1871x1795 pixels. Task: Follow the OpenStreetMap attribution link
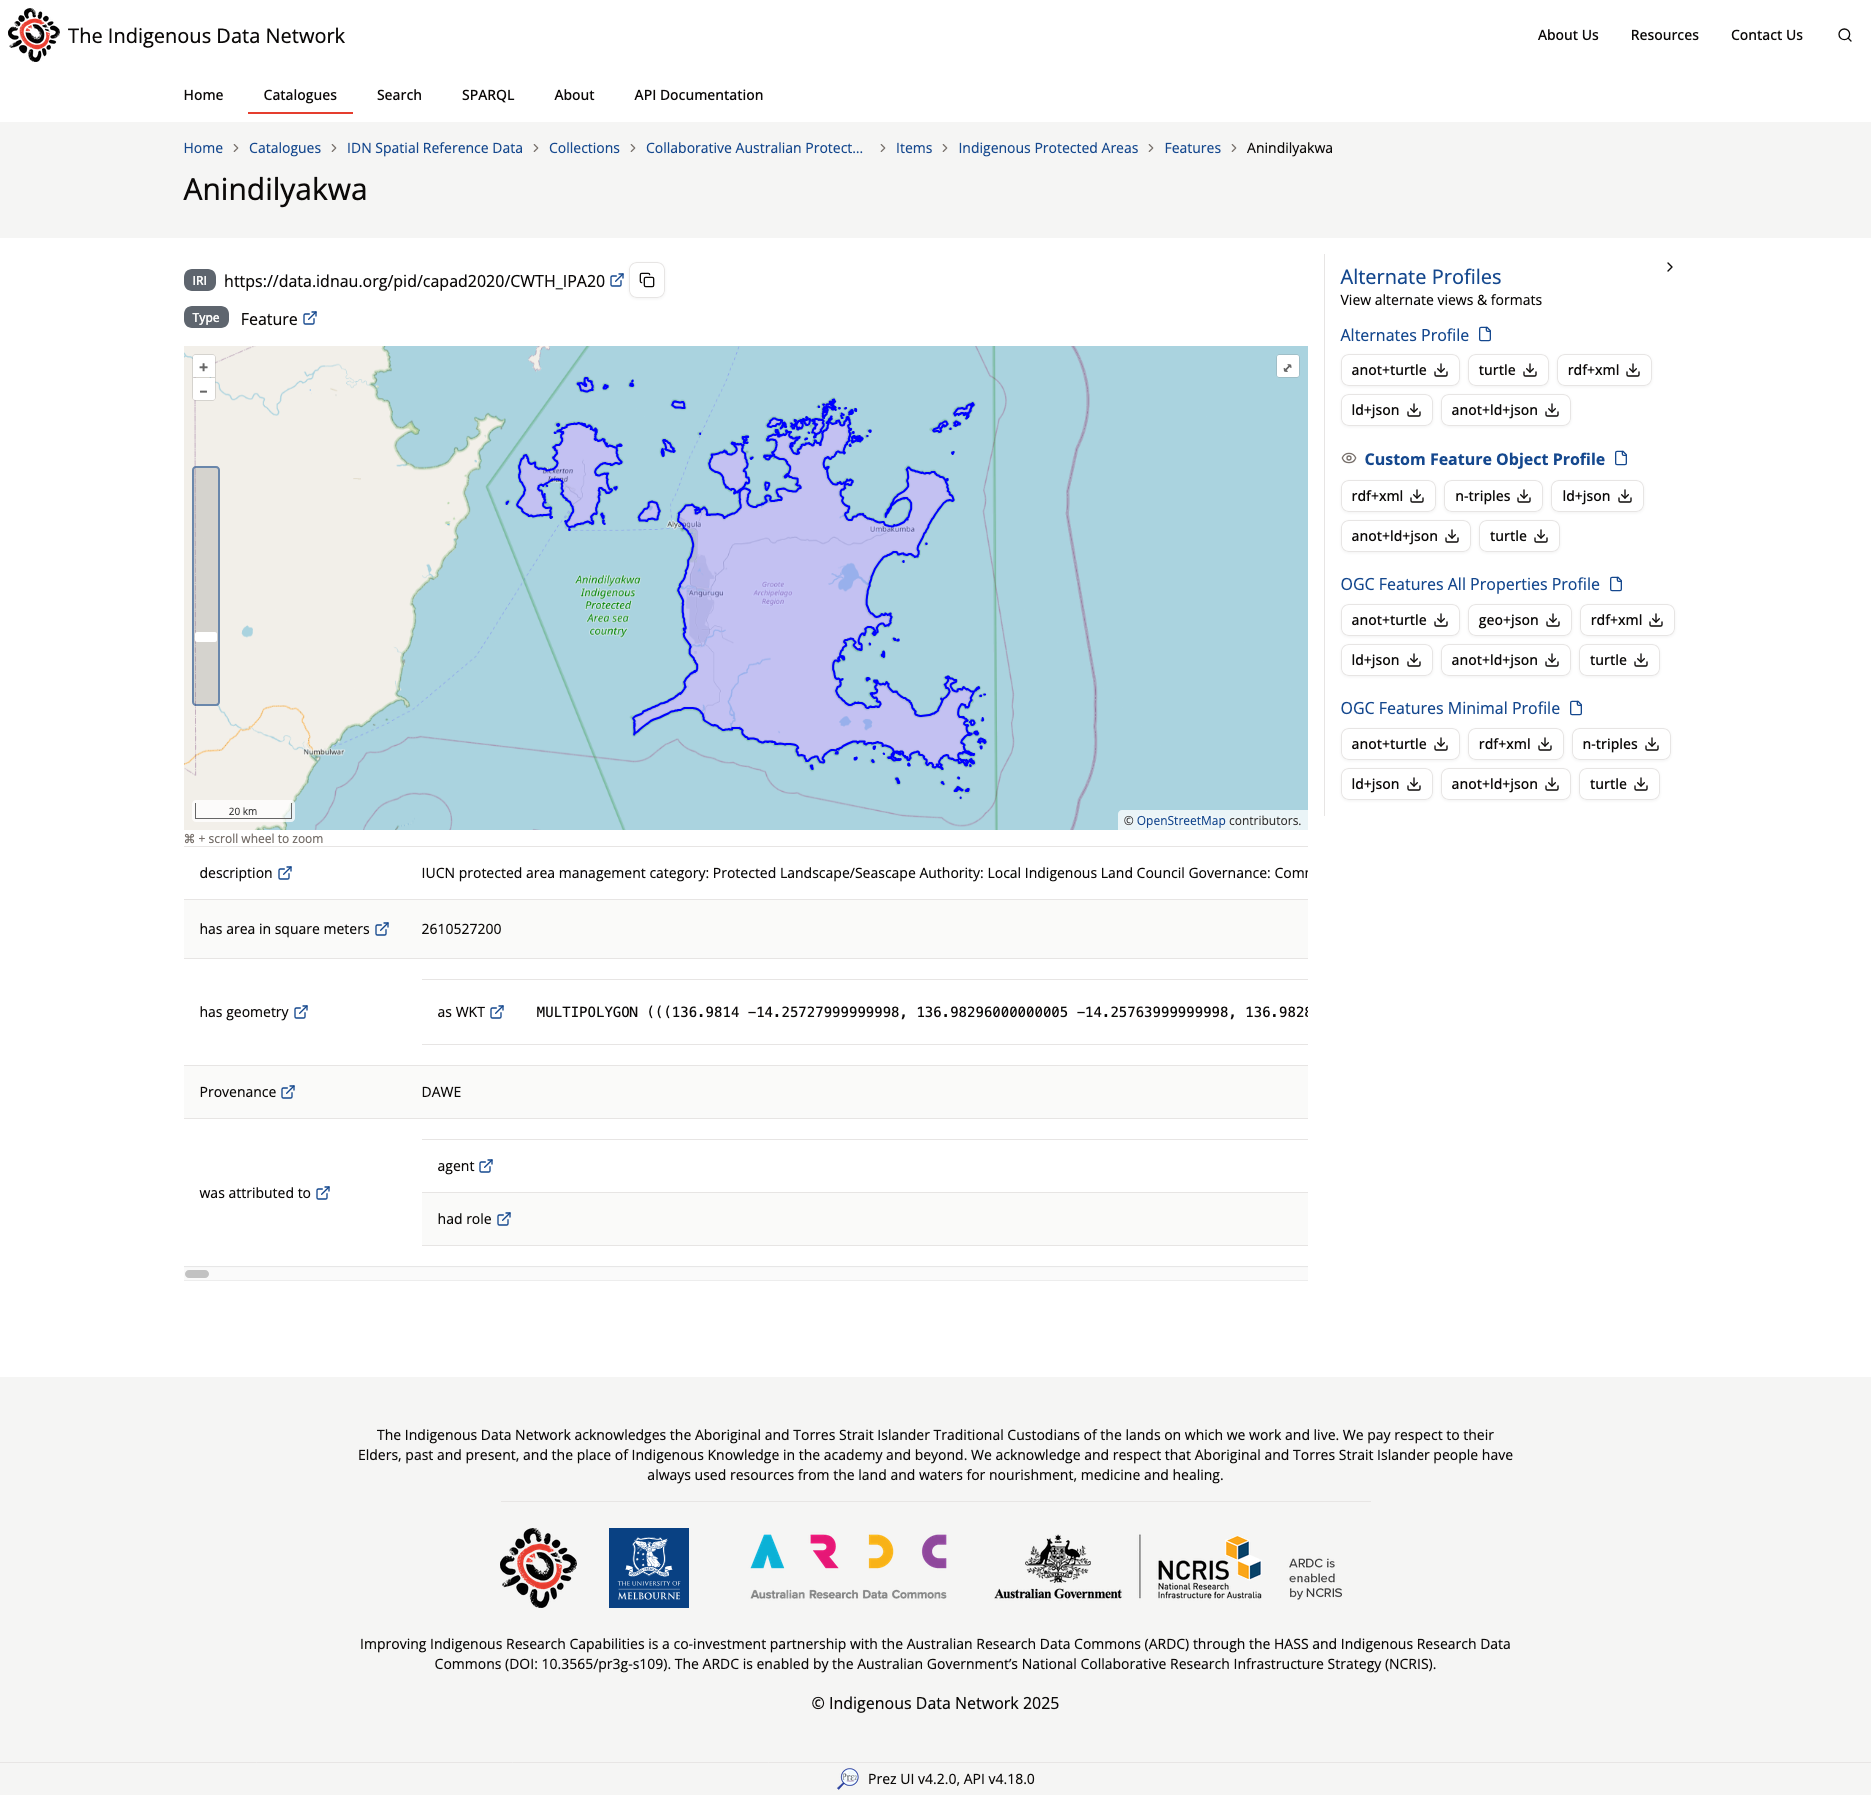[1181, 820]
